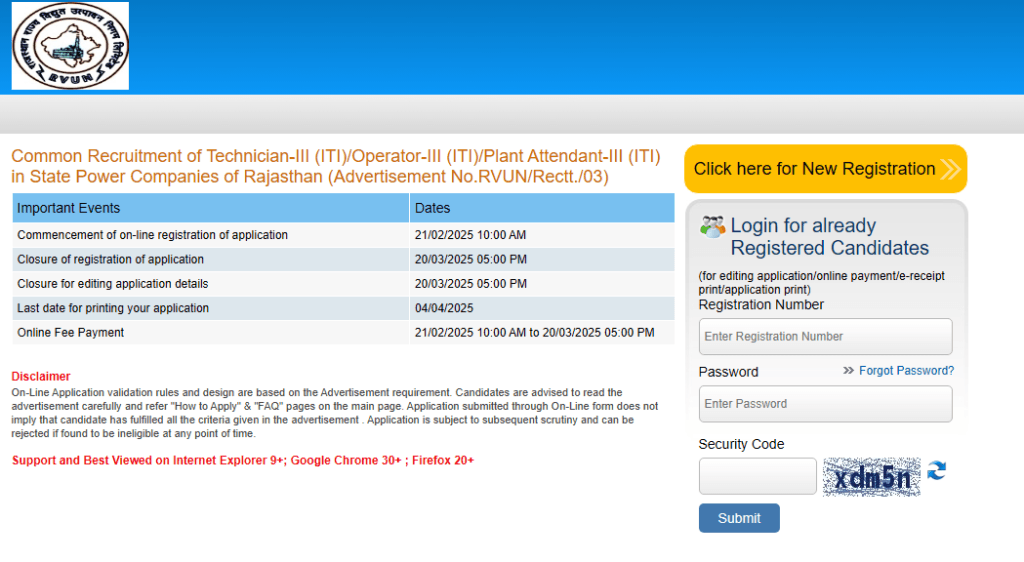
Task: Click the fee payment date range cell
Action: click(542, 332)
